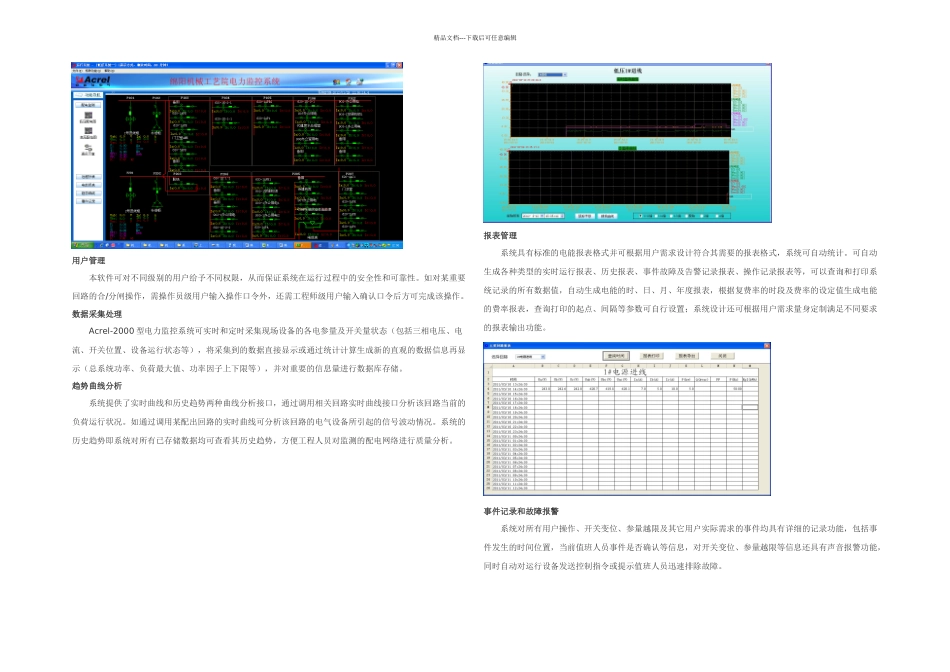
Task: Select the fourth time-range option in trend window
Action: (691, 216)
